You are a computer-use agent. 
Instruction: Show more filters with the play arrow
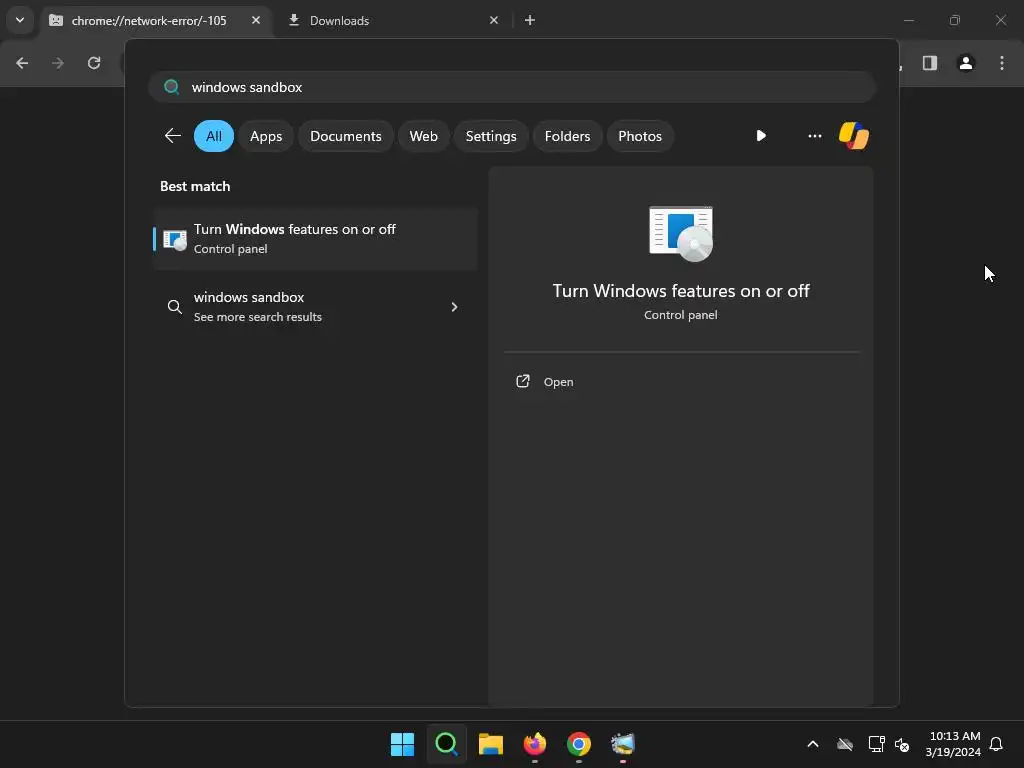(761, 136)
